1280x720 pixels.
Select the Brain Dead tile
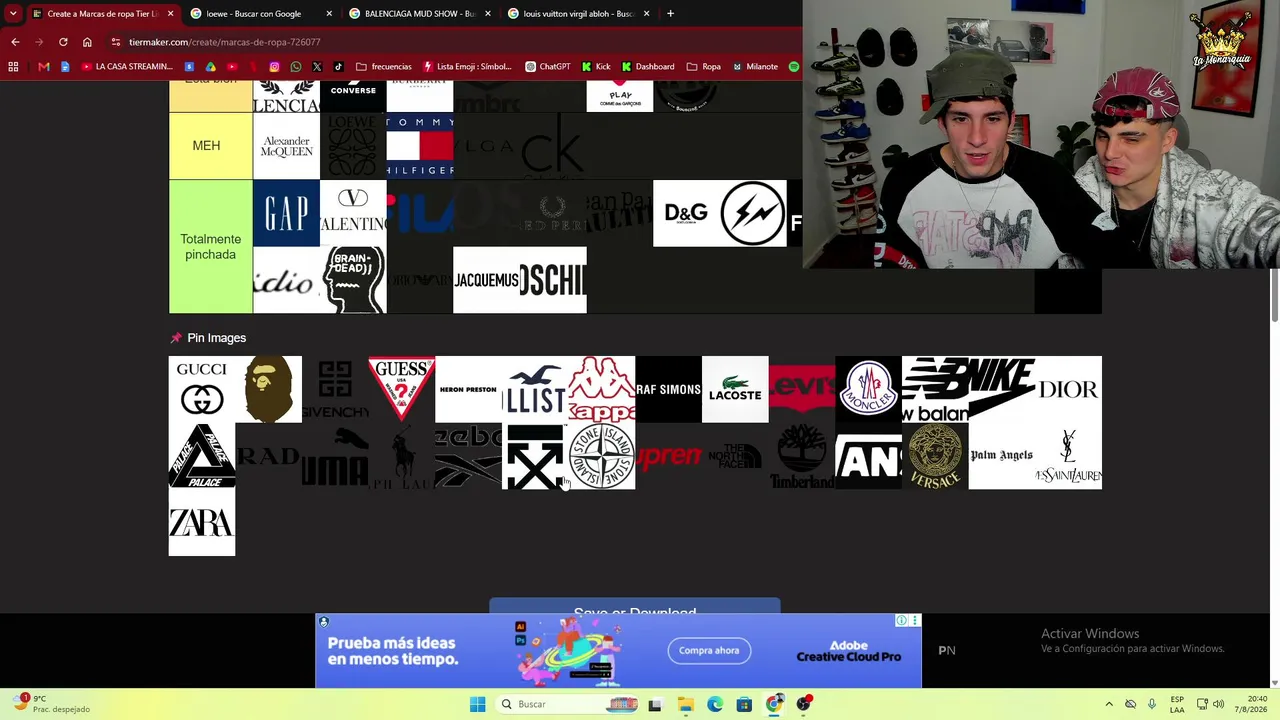coord(353,280)
